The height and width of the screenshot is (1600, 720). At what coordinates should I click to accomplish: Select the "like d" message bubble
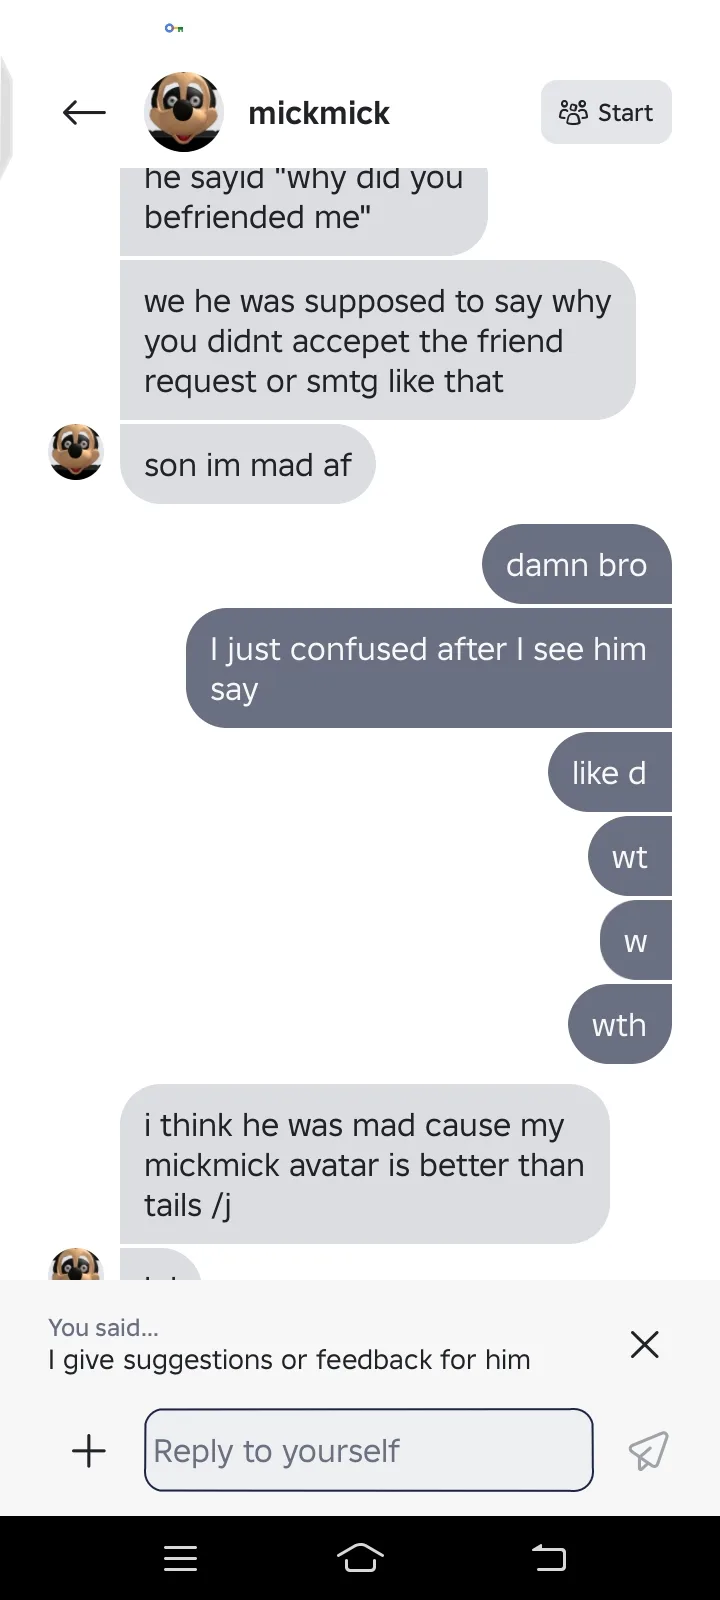(x=610, y=772)
